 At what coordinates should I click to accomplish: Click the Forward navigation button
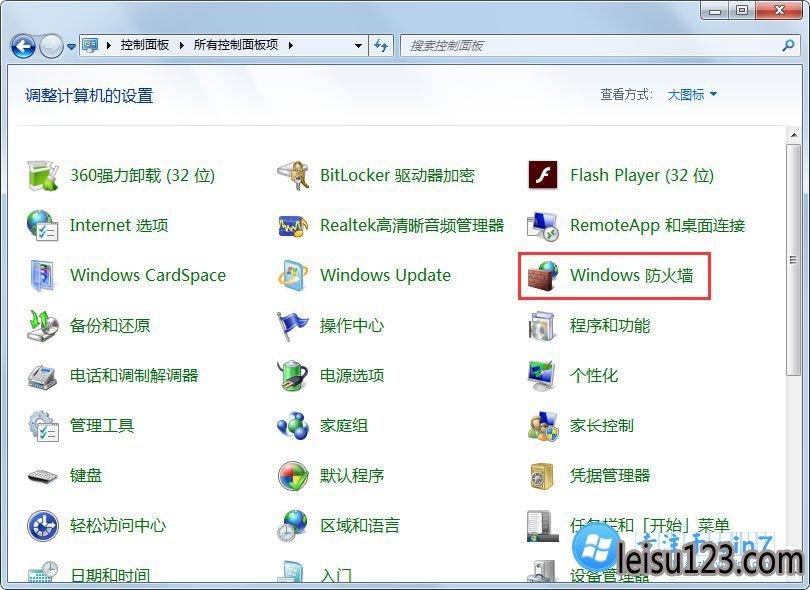coord(51,46)
